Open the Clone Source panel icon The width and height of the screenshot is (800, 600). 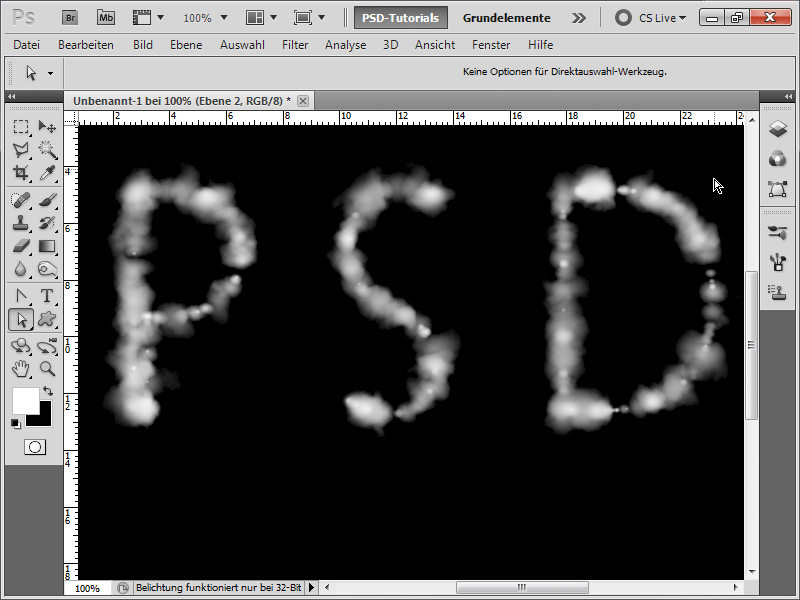pyautogui.click(x=778, y=292)
